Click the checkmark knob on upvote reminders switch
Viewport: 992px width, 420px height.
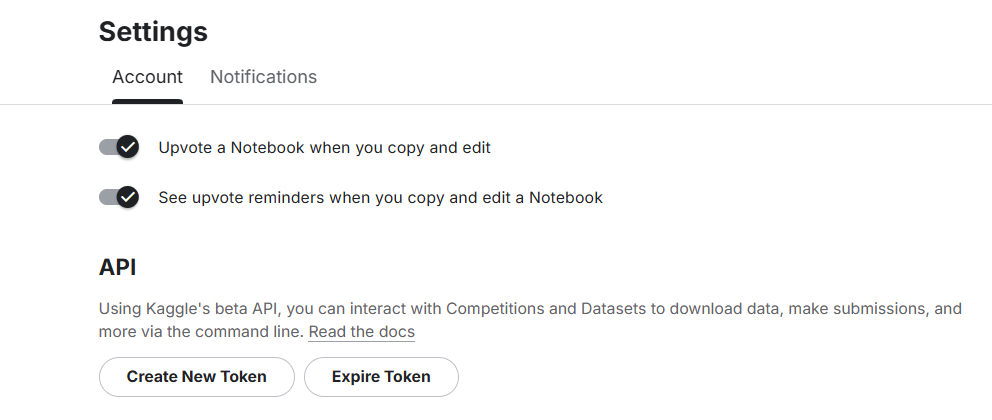127,197
